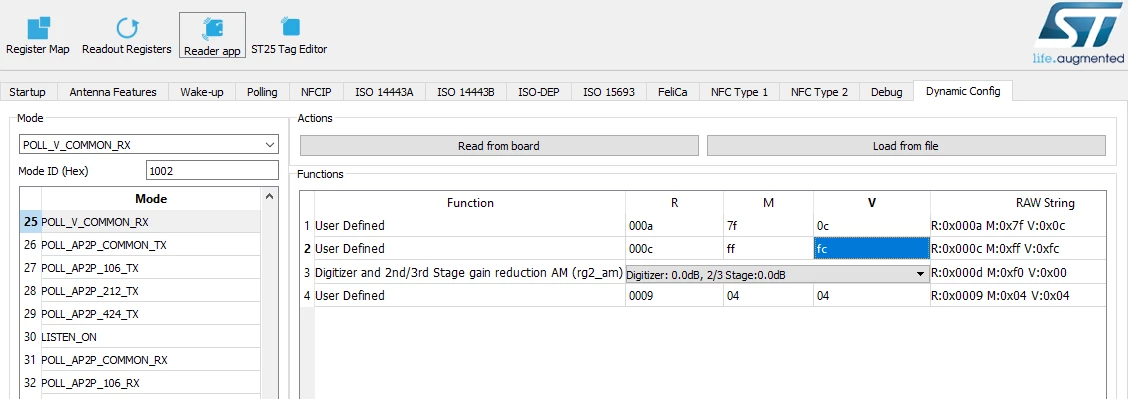Click the V column header
Viewport: 1128px width, 399px height.
872,203
